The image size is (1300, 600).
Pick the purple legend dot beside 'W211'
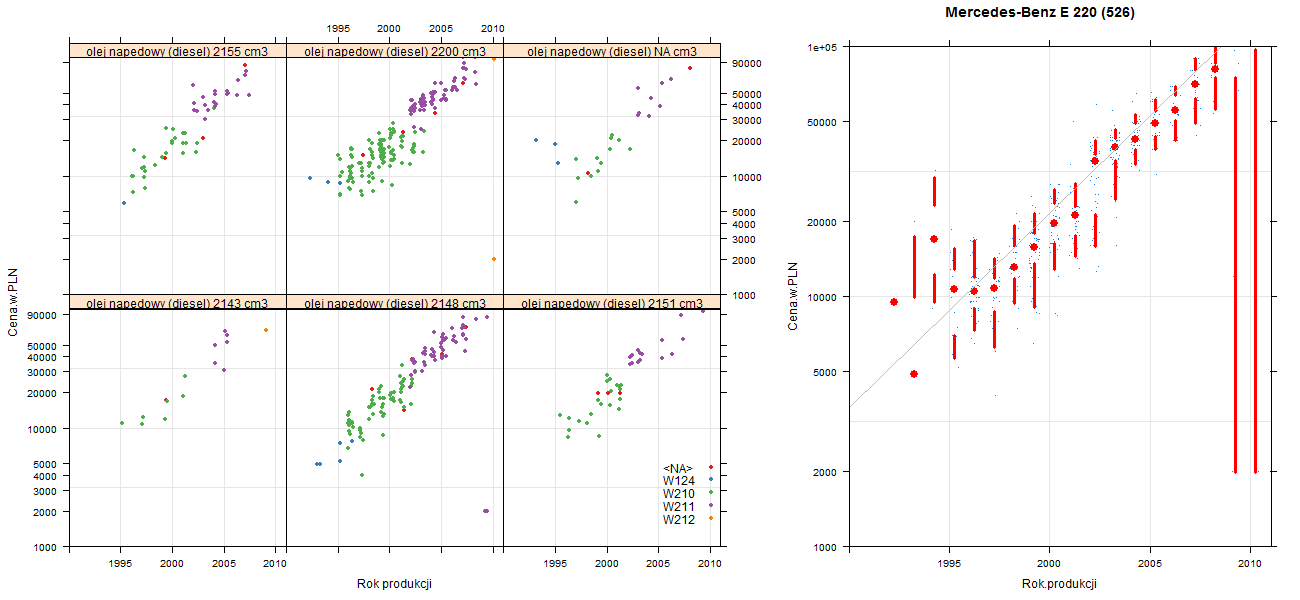(710, 506)
